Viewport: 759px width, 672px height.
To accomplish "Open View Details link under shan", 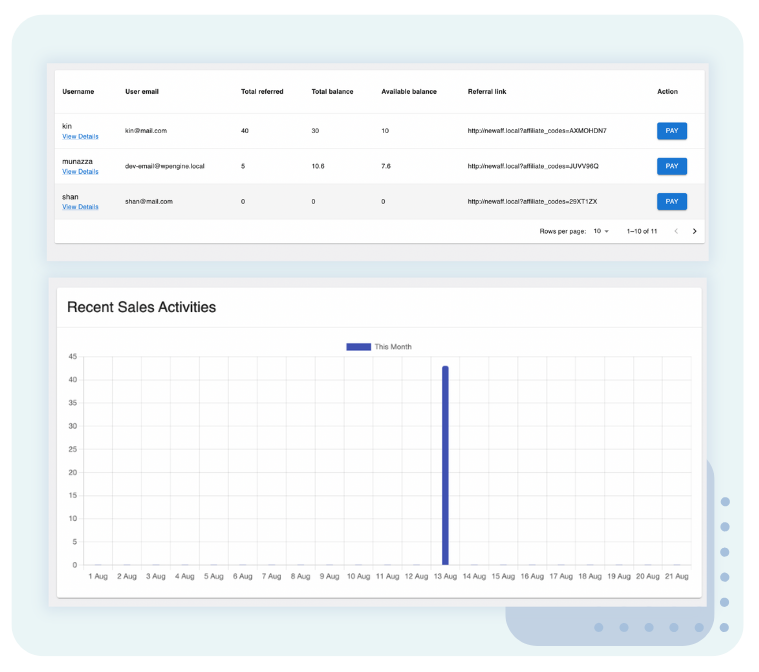I will [80, 207].
